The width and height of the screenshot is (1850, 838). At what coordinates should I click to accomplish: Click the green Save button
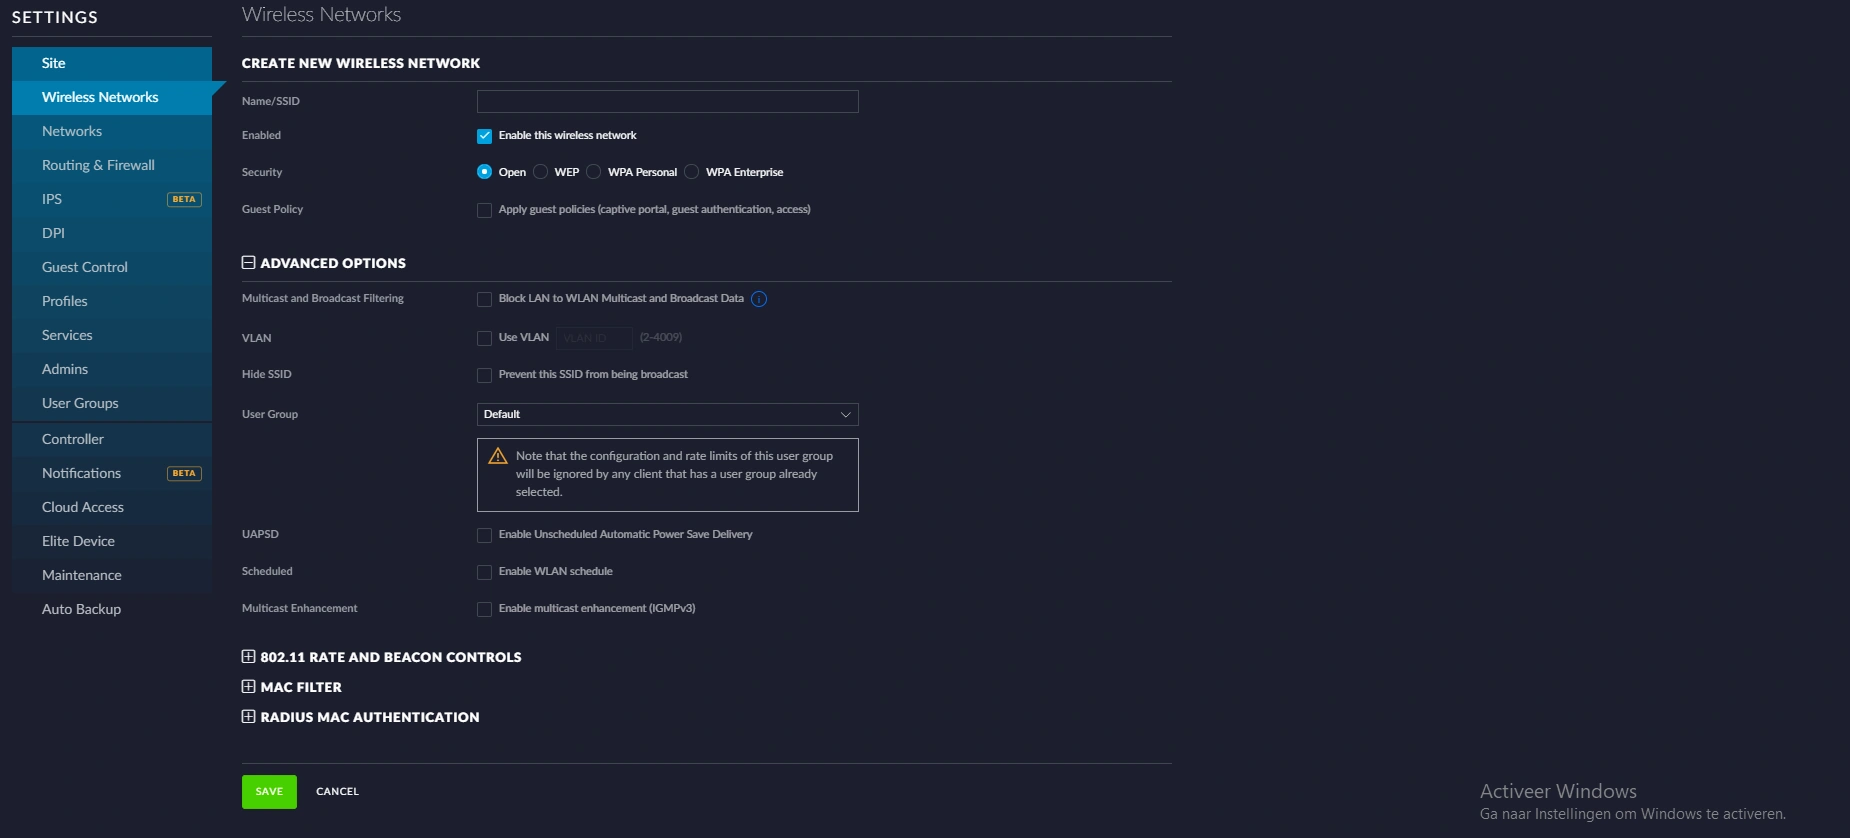click(x=269, y=791)
